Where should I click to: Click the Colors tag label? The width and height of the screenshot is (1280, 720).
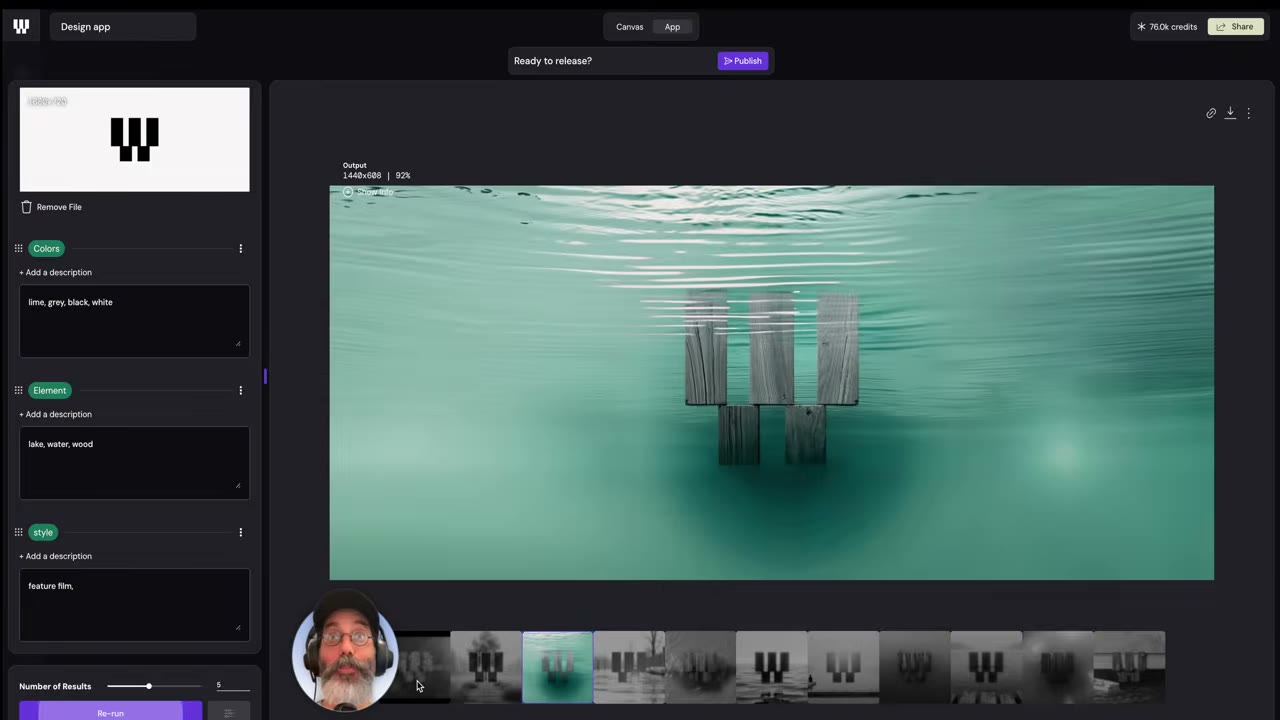(x=46, y=248)
